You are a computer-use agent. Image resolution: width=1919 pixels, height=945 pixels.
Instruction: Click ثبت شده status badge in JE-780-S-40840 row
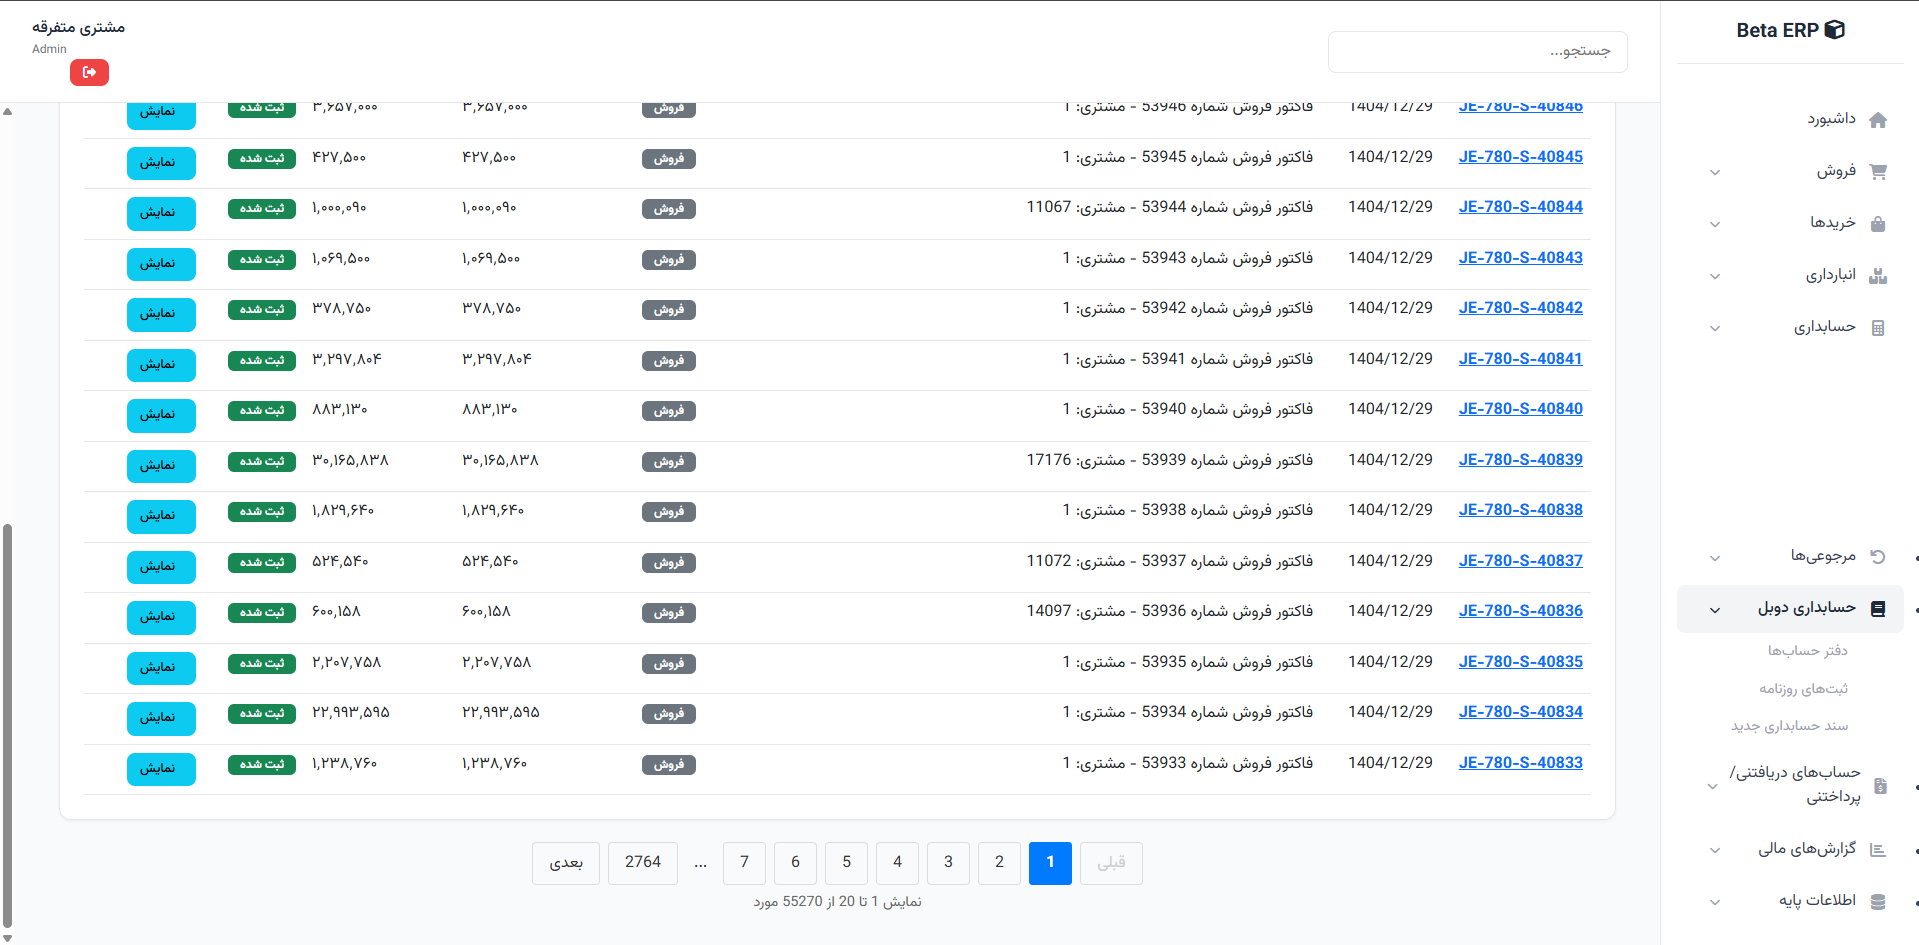tap(262, 410)
